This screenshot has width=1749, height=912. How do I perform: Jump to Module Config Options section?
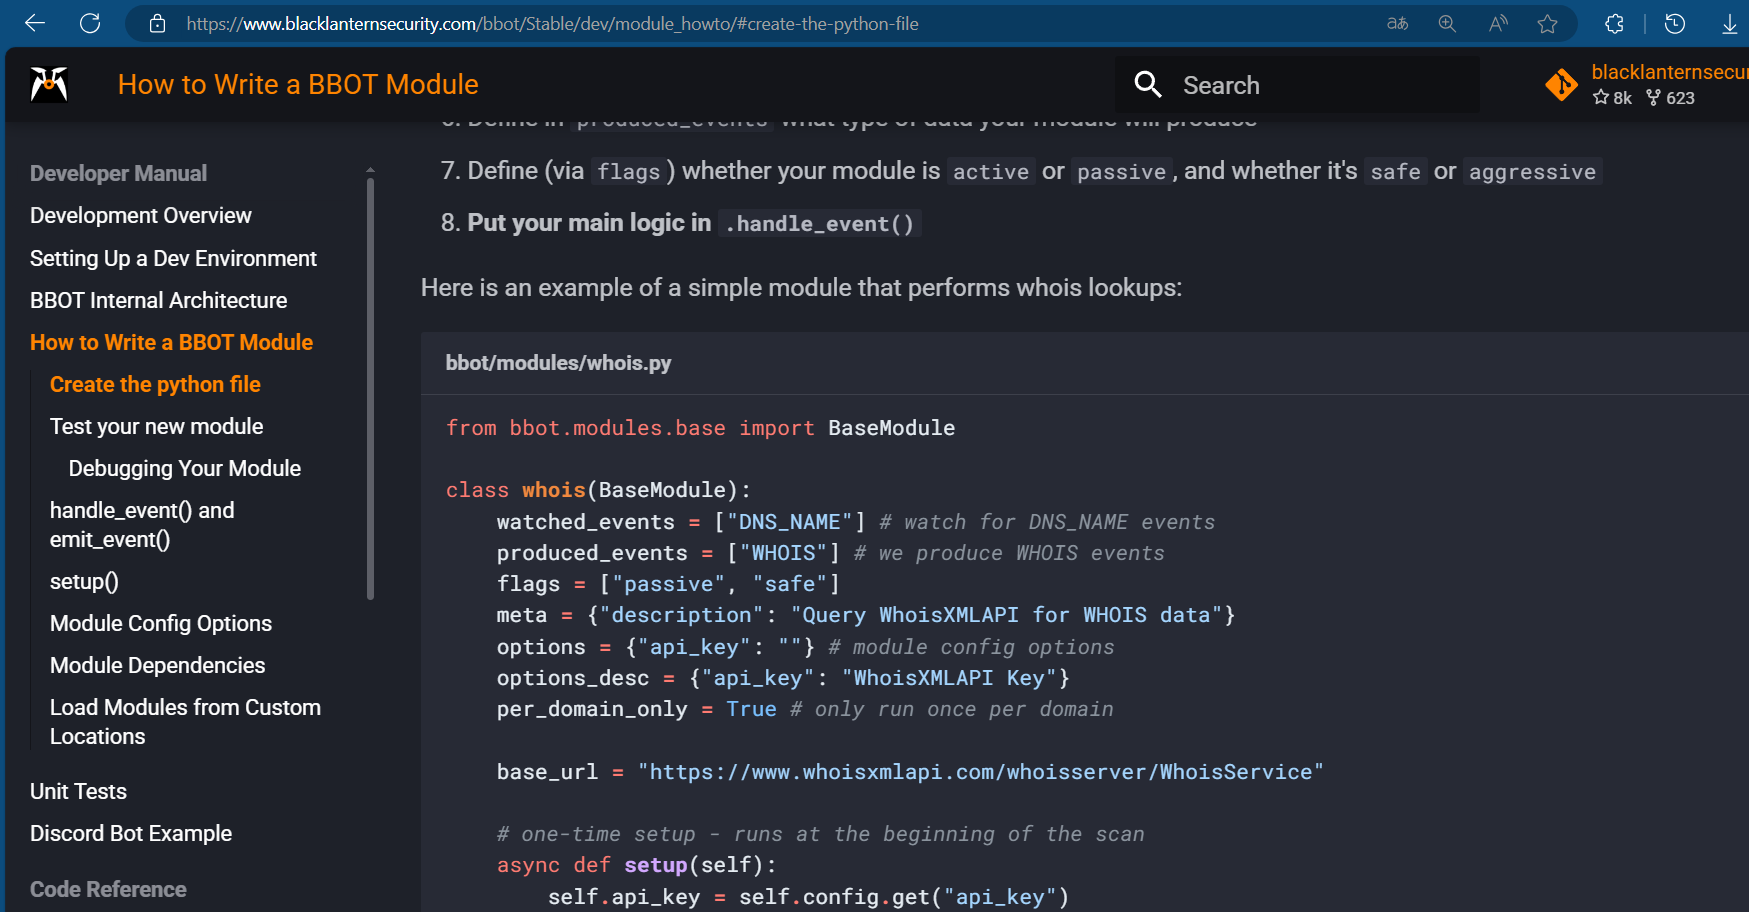click(x=160, y=624)
